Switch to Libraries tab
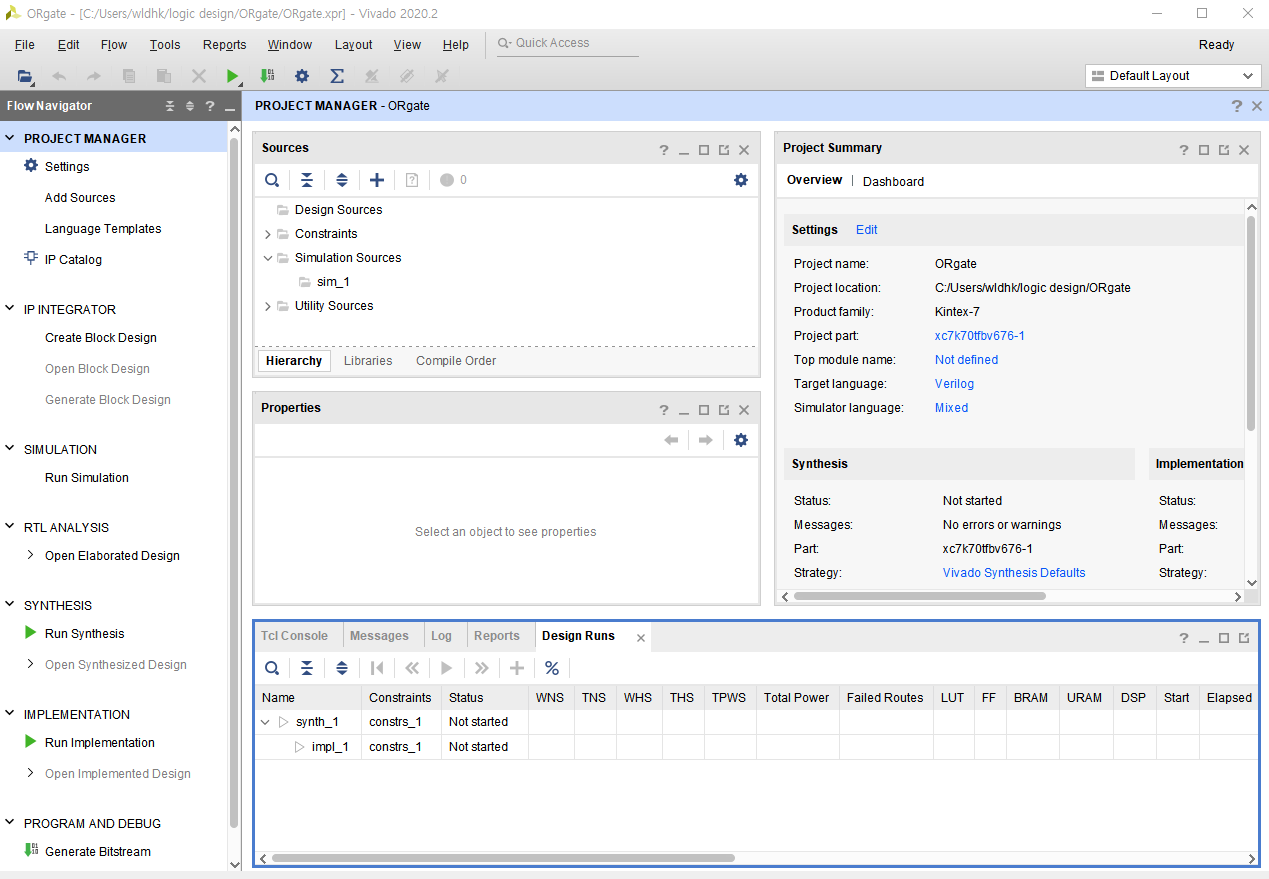Image resolution: width=1269 pixels, height=879 pixels. pos(368,361)
